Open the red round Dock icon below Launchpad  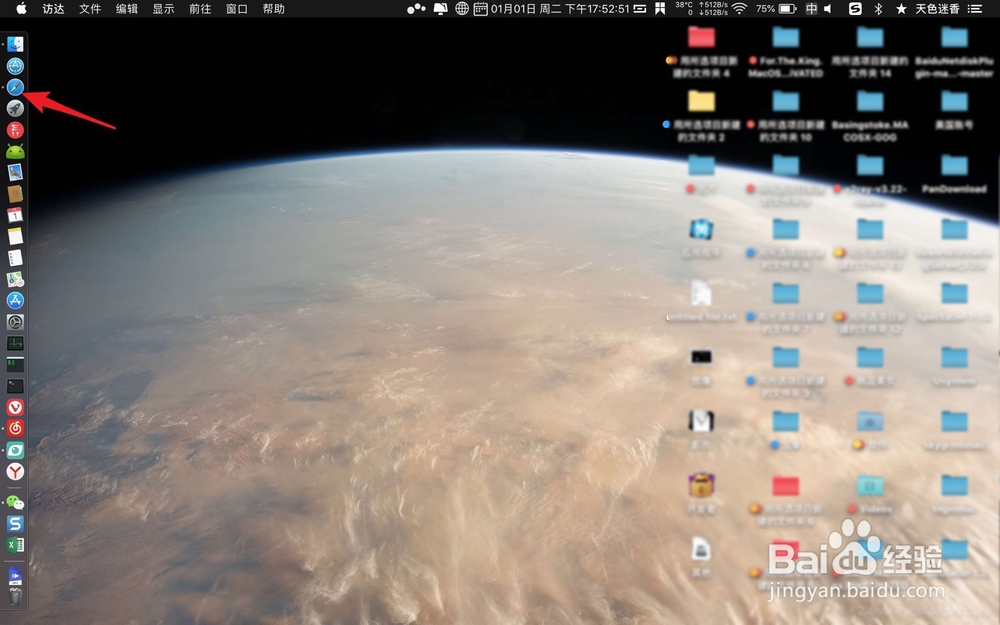tap(15, 130)
